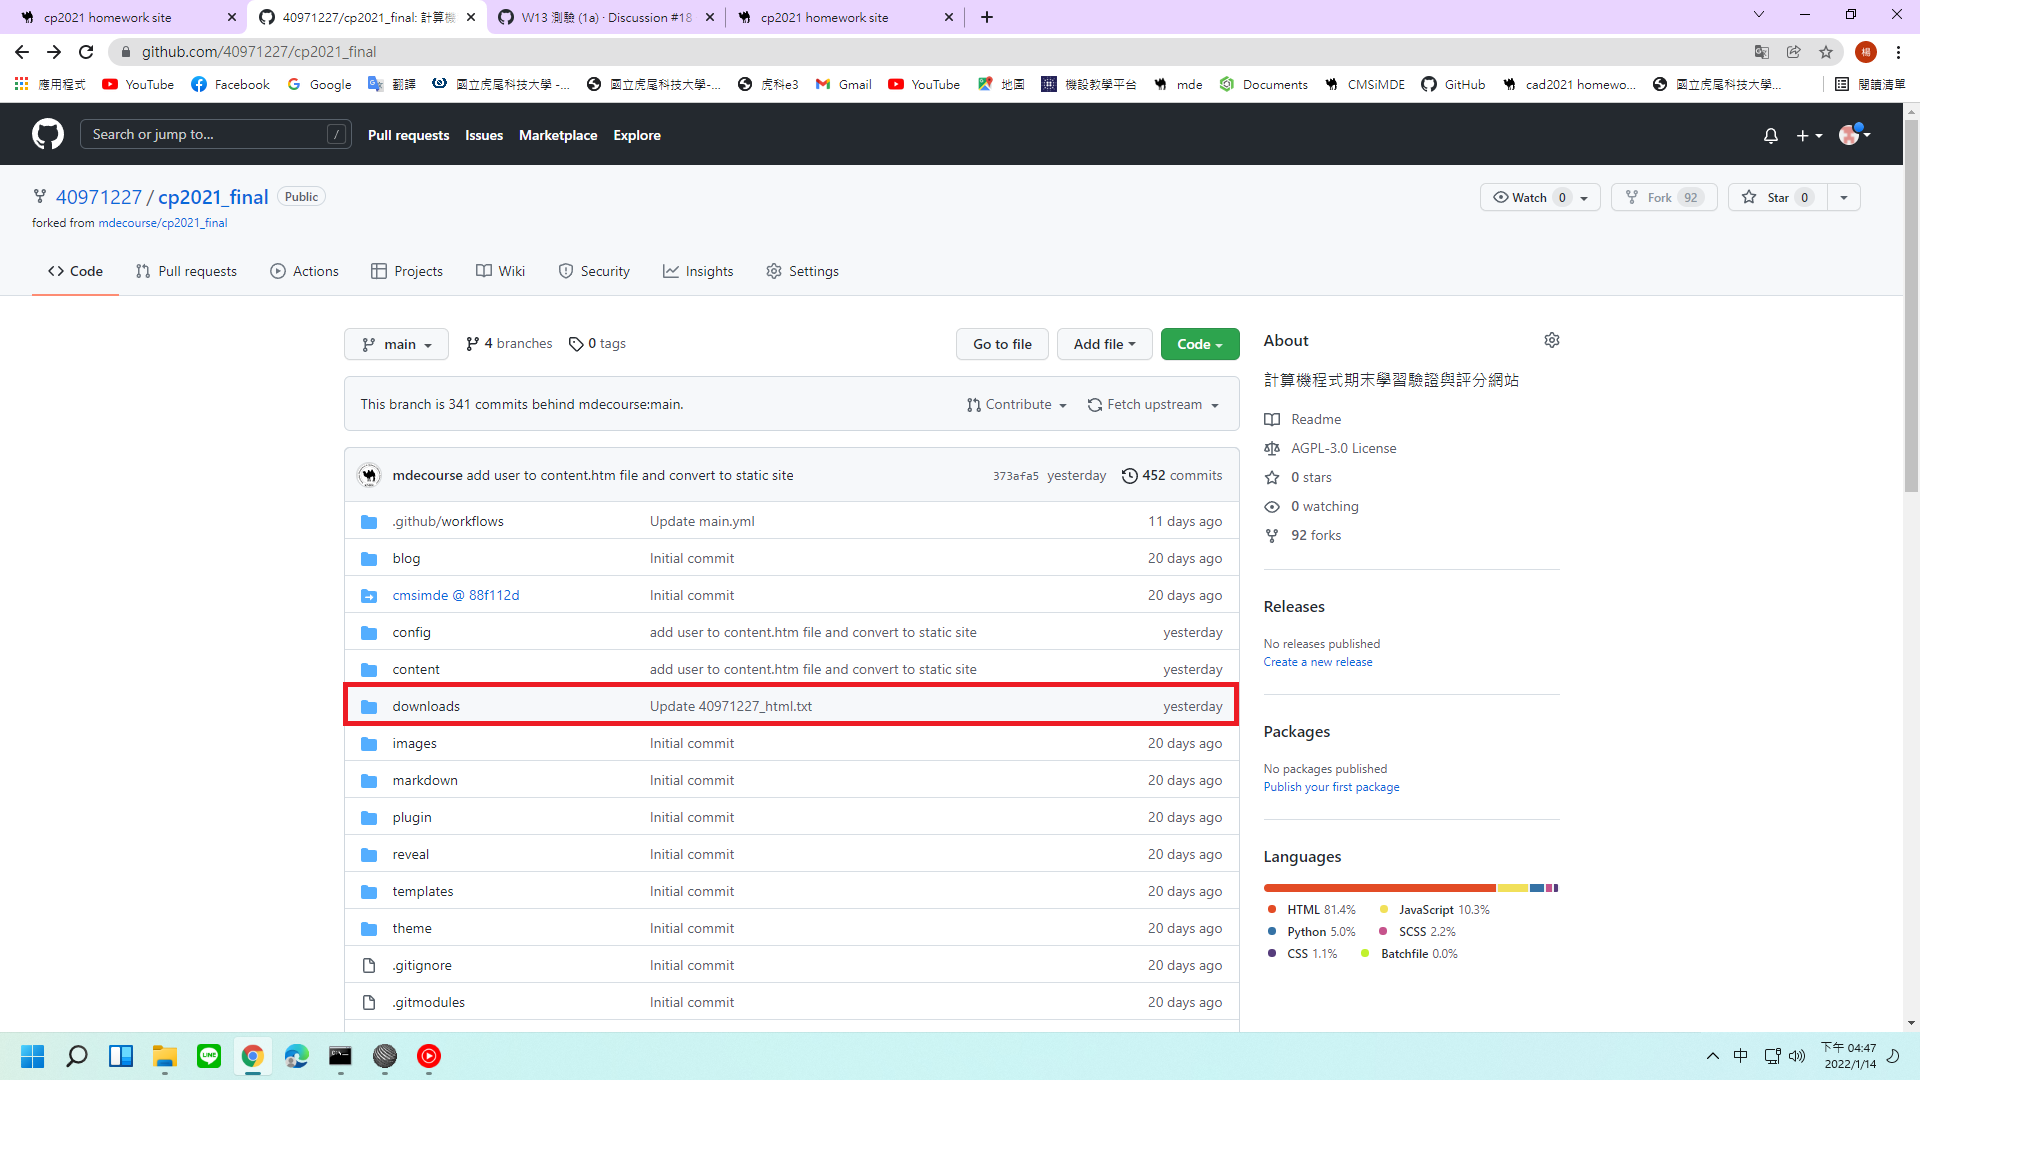The height and width of the screenshot is (1156, 2038).
Task: Open Microsoft Edge from taskbar
Action: (x=297, y=1056)
